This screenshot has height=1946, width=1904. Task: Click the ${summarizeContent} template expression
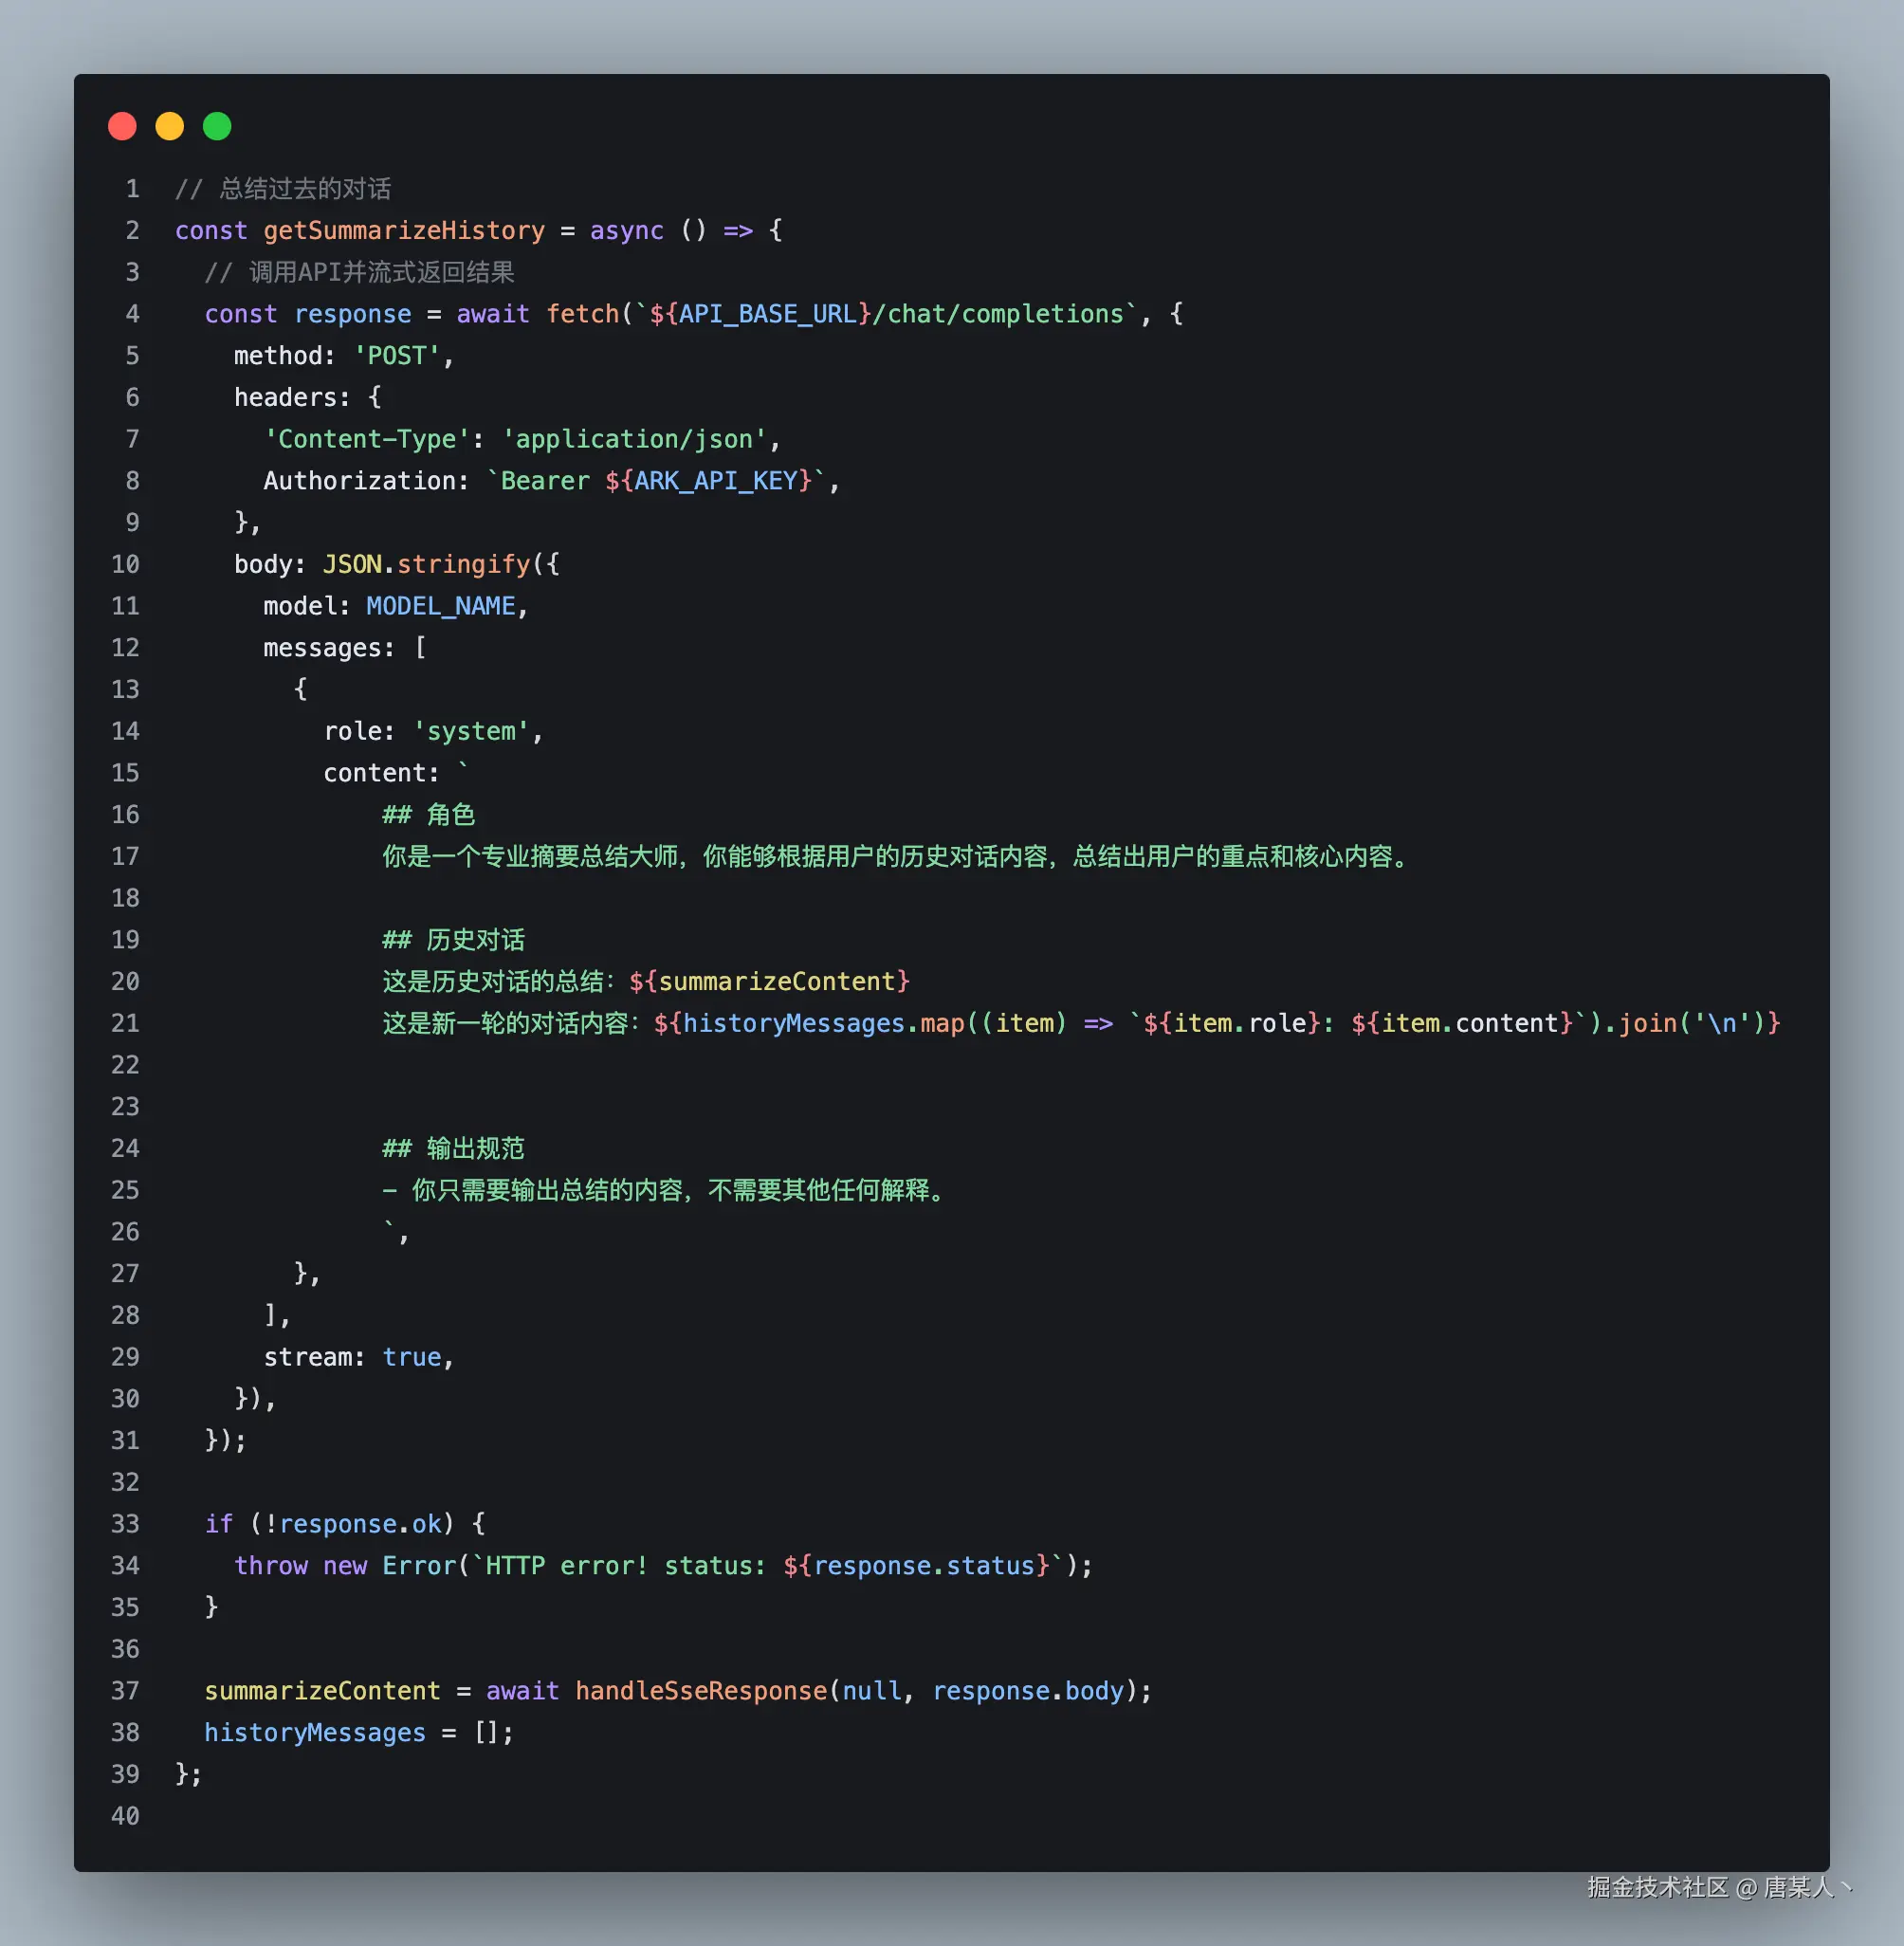click(769, 981)
